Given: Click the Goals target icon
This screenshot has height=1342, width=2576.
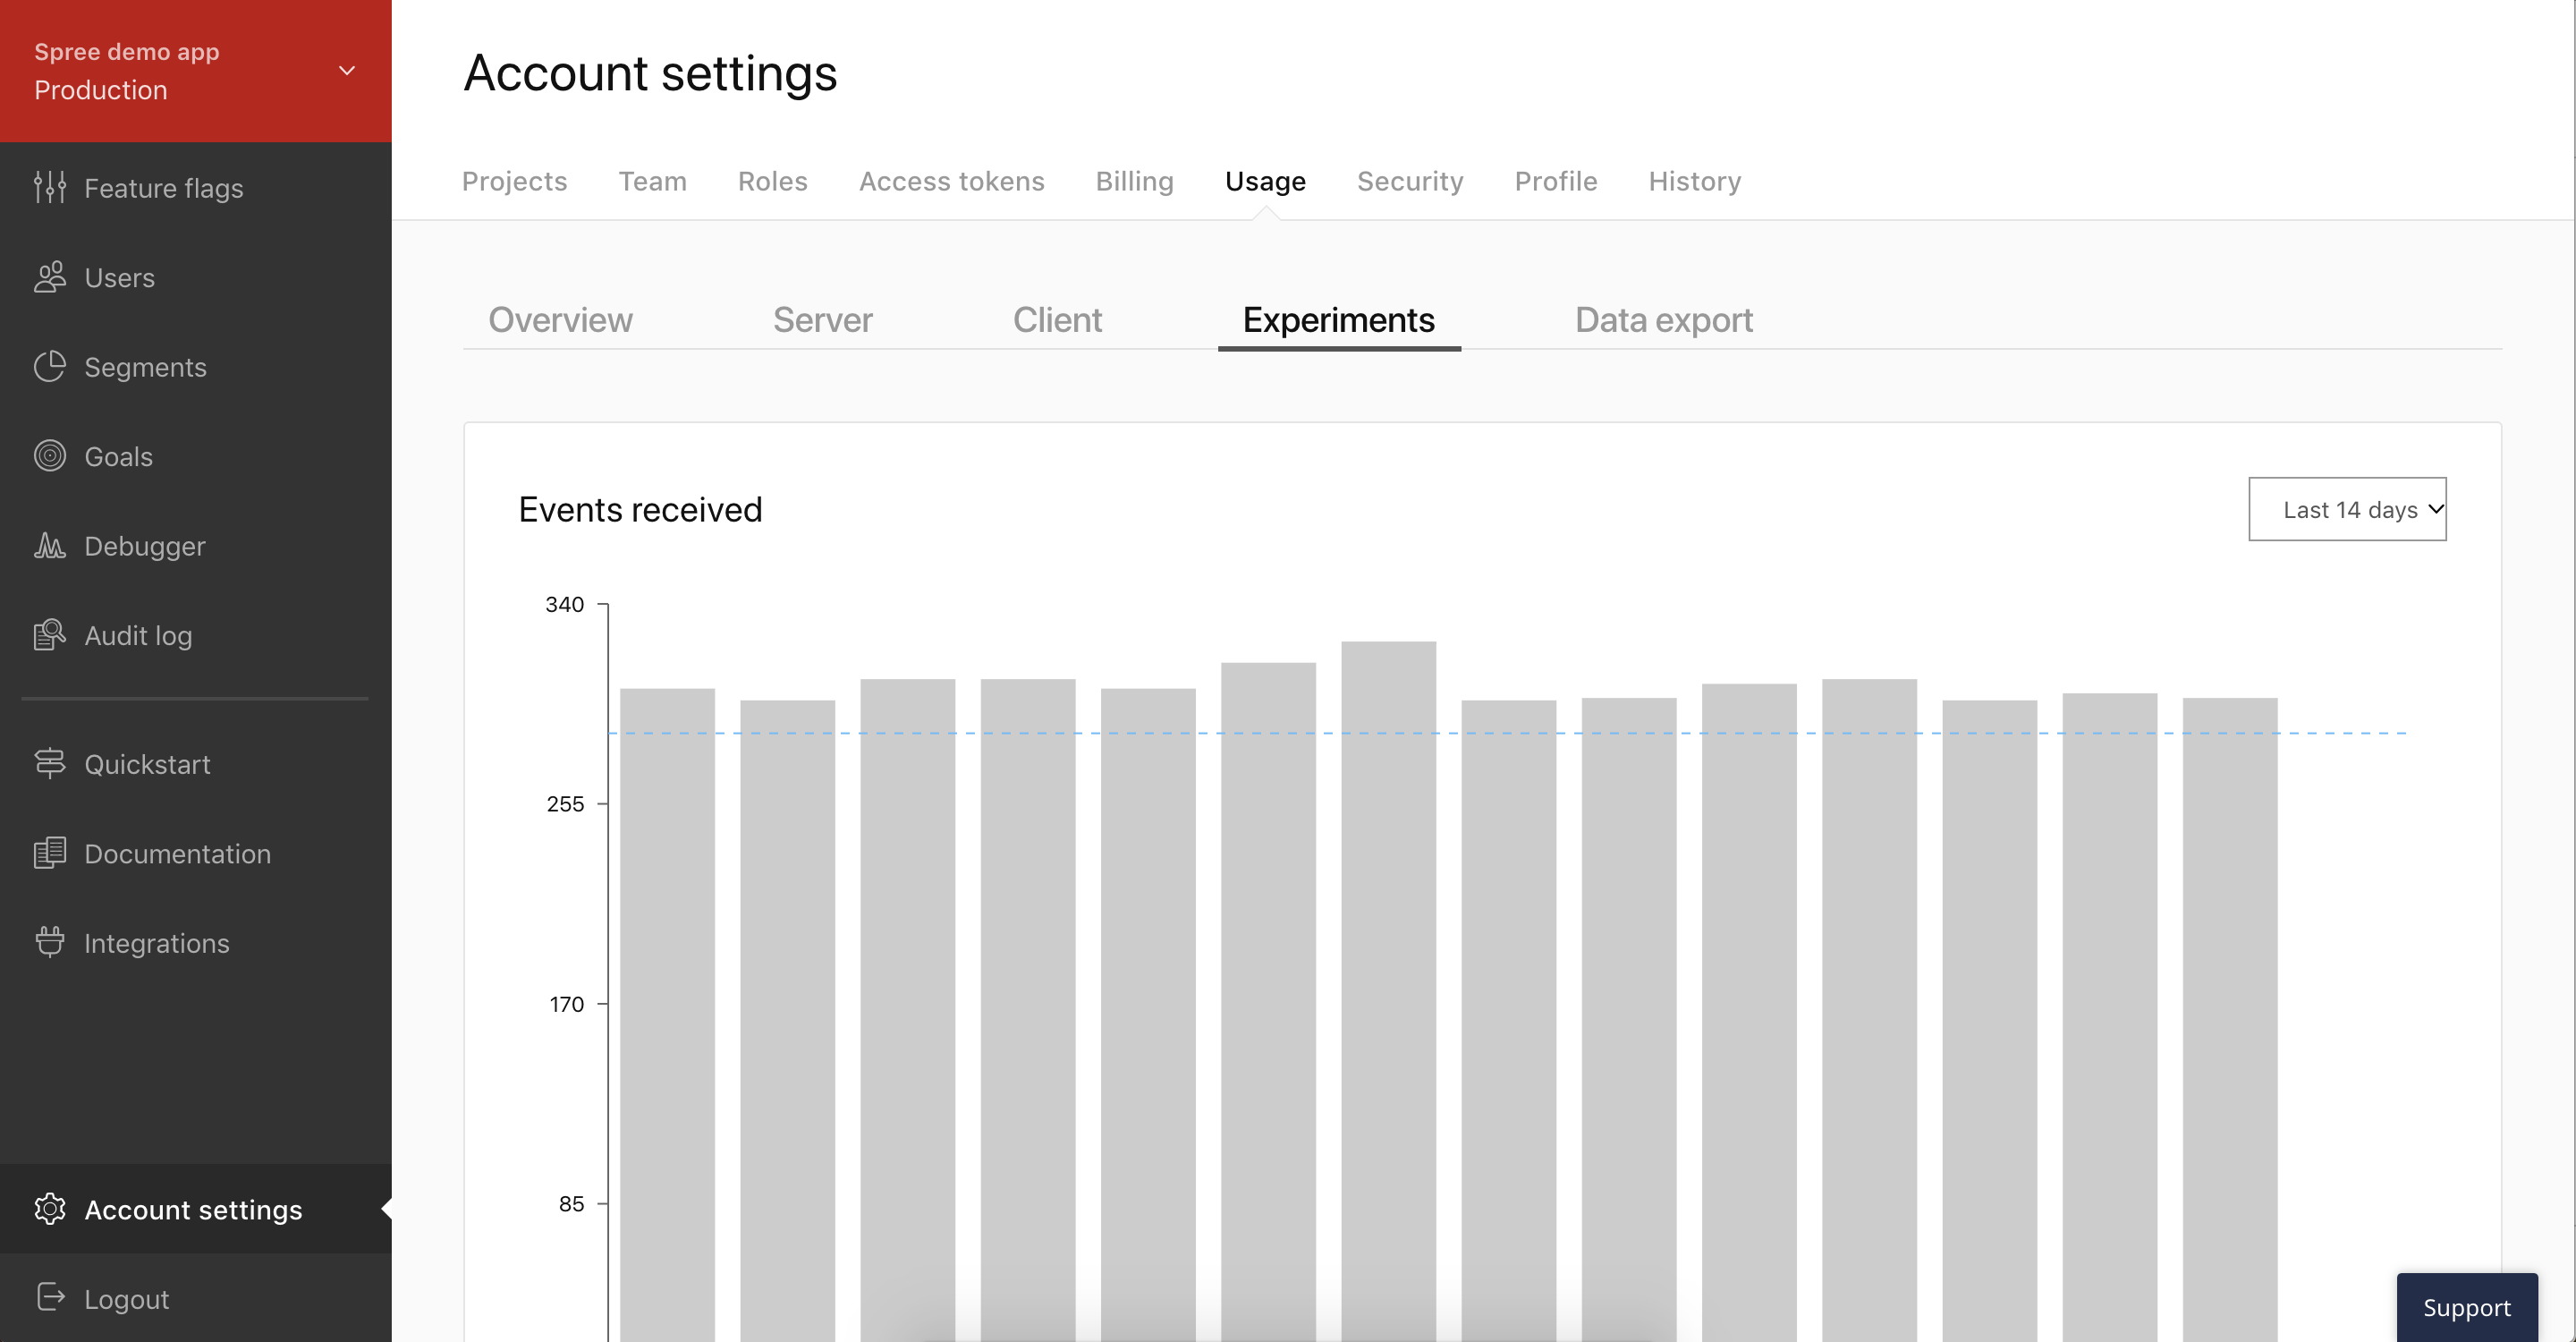Looking at the screenshot, I should (49, 456).
